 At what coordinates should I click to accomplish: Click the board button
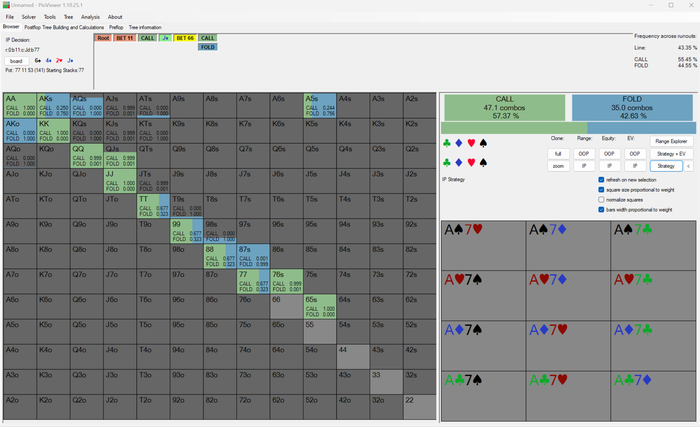17,61
